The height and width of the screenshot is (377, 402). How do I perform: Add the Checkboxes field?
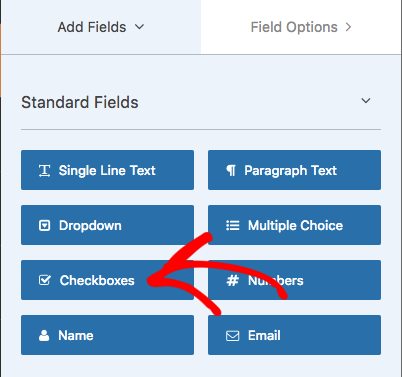[107, 280]
